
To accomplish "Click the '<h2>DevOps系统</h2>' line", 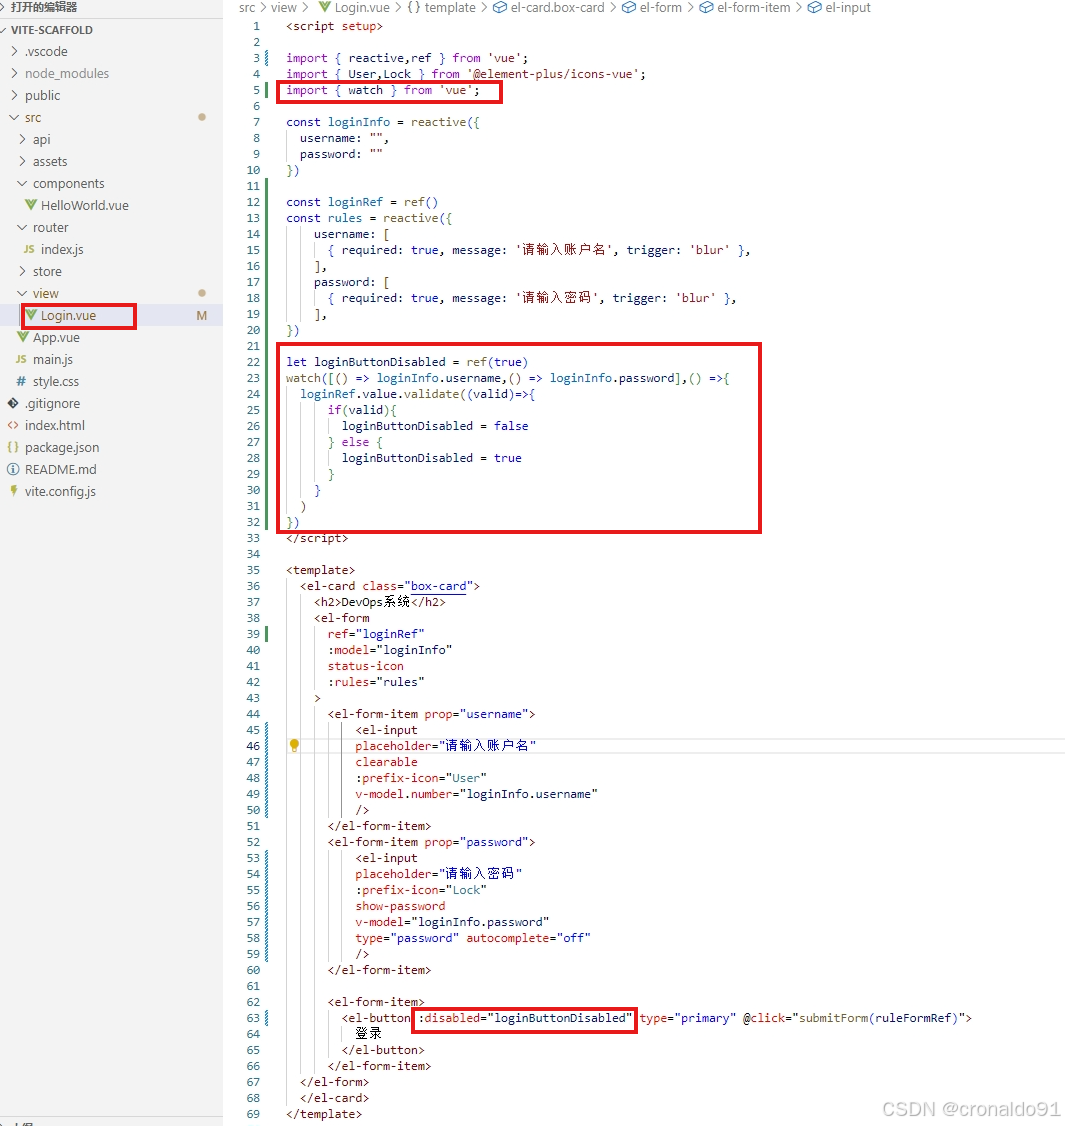I will tap(379, 602).
